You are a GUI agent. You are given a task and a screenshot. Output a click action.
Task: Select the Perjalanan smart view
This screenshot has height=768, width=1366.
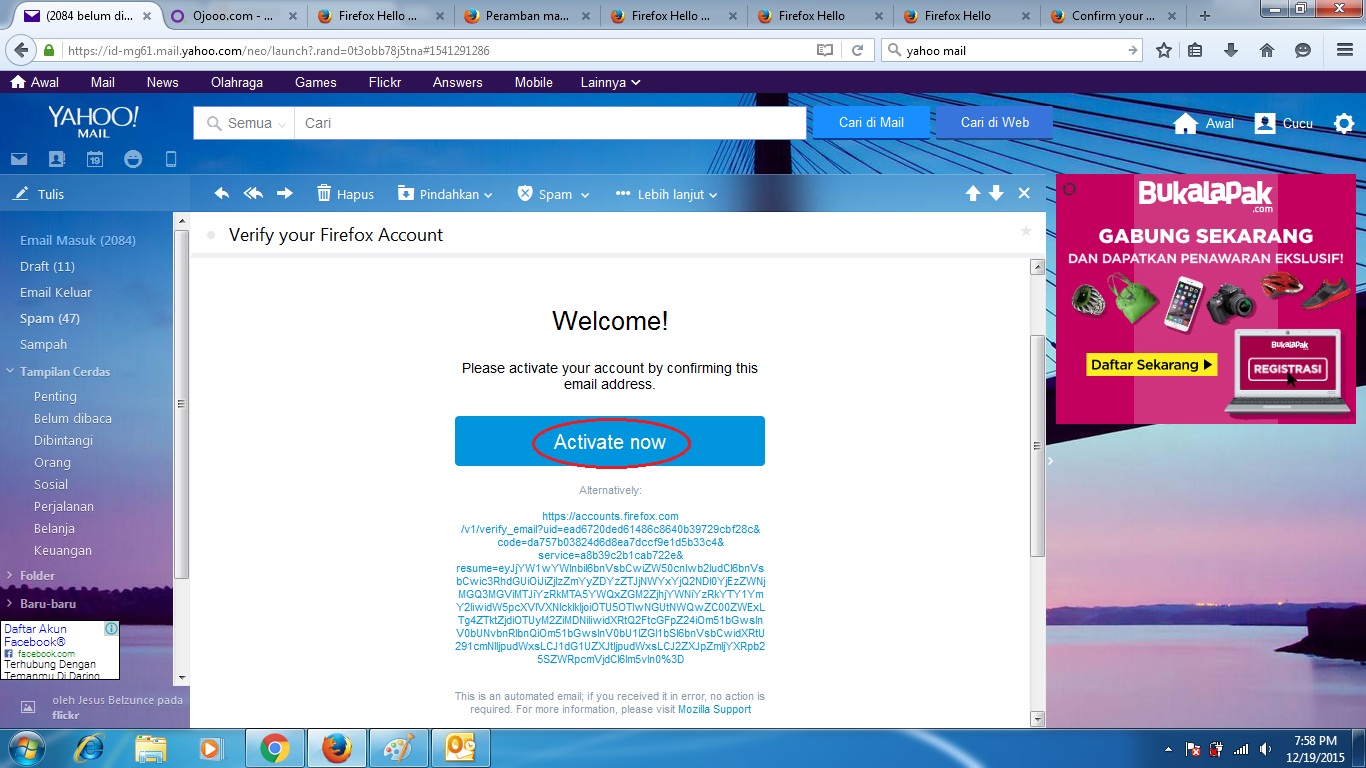[64, 506]
